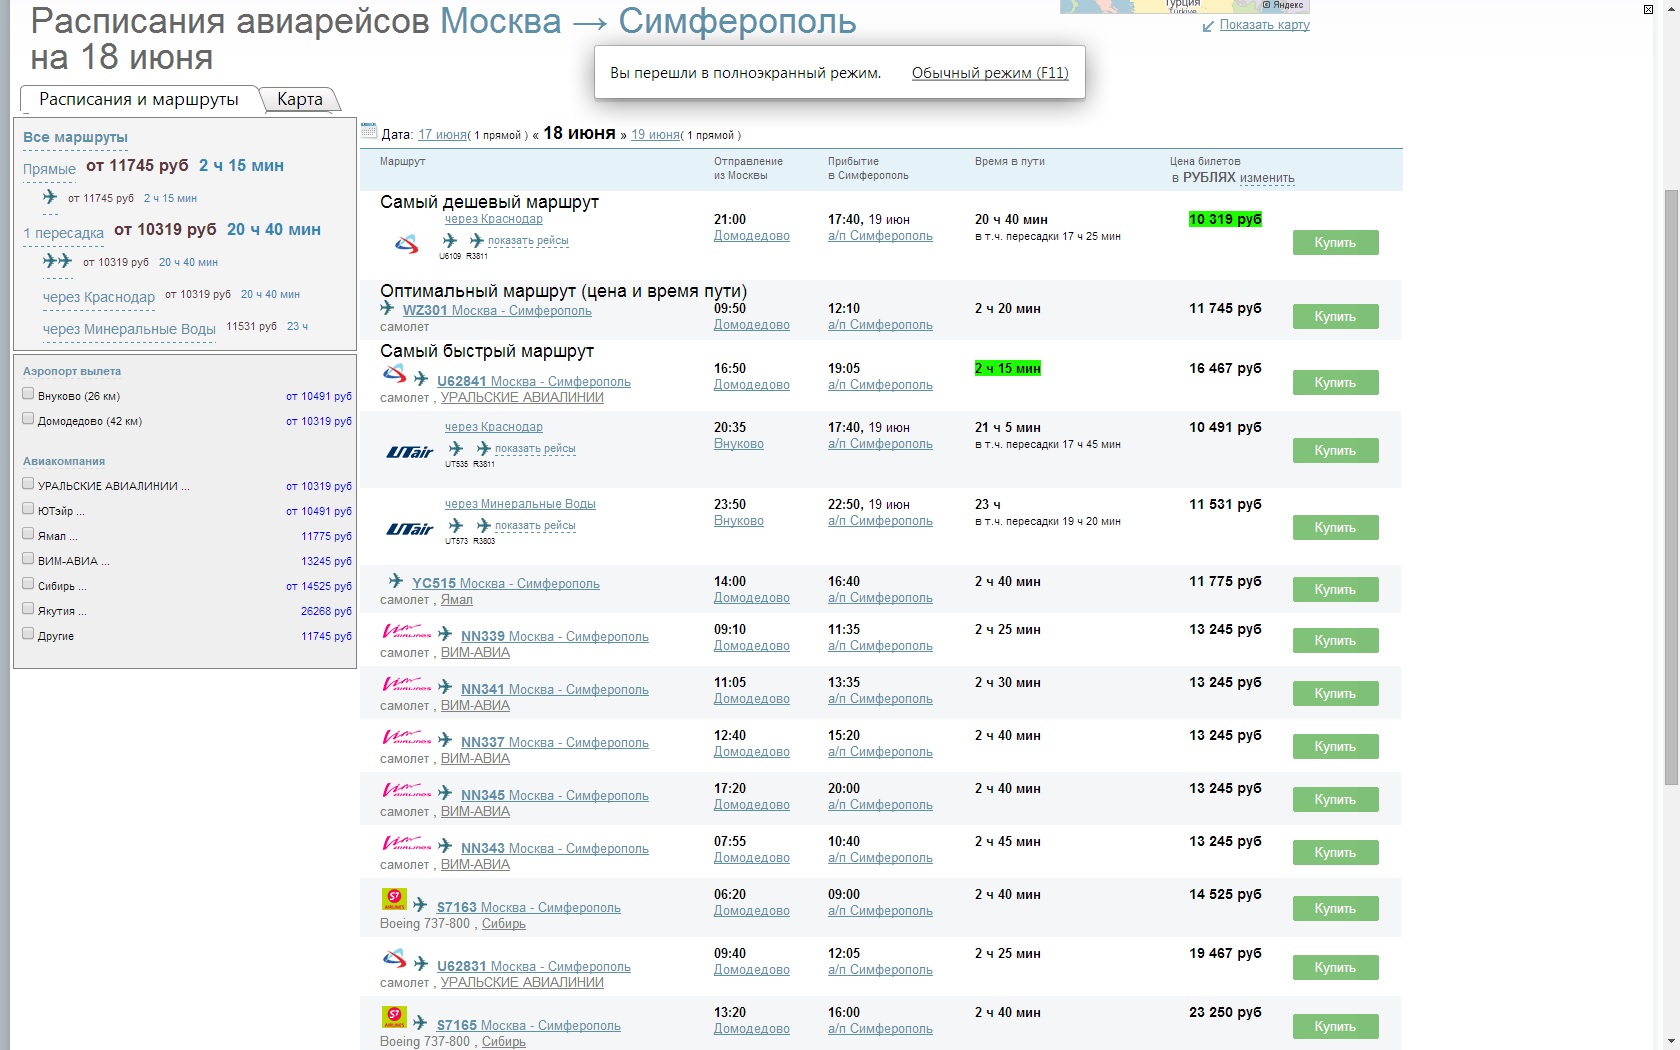The height and width of the screenshot is (1050, 1680).
Task: Click the double-plane icon under 1 пересадка
Action: 57,261
